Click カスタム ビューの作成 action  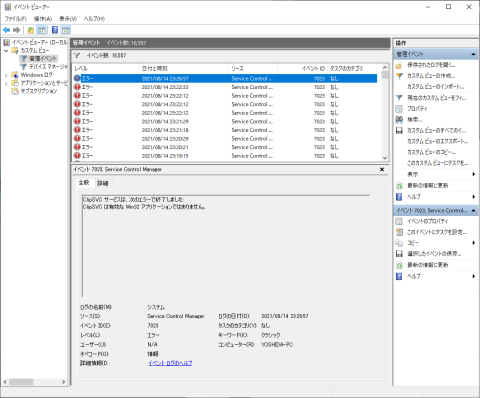[x=431, y=76]
